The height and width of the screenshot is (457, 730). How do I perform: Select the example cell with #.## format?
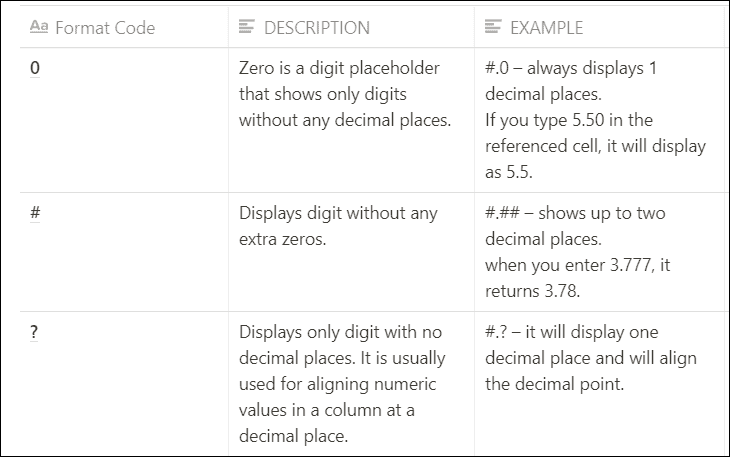(x=602, y=252)
